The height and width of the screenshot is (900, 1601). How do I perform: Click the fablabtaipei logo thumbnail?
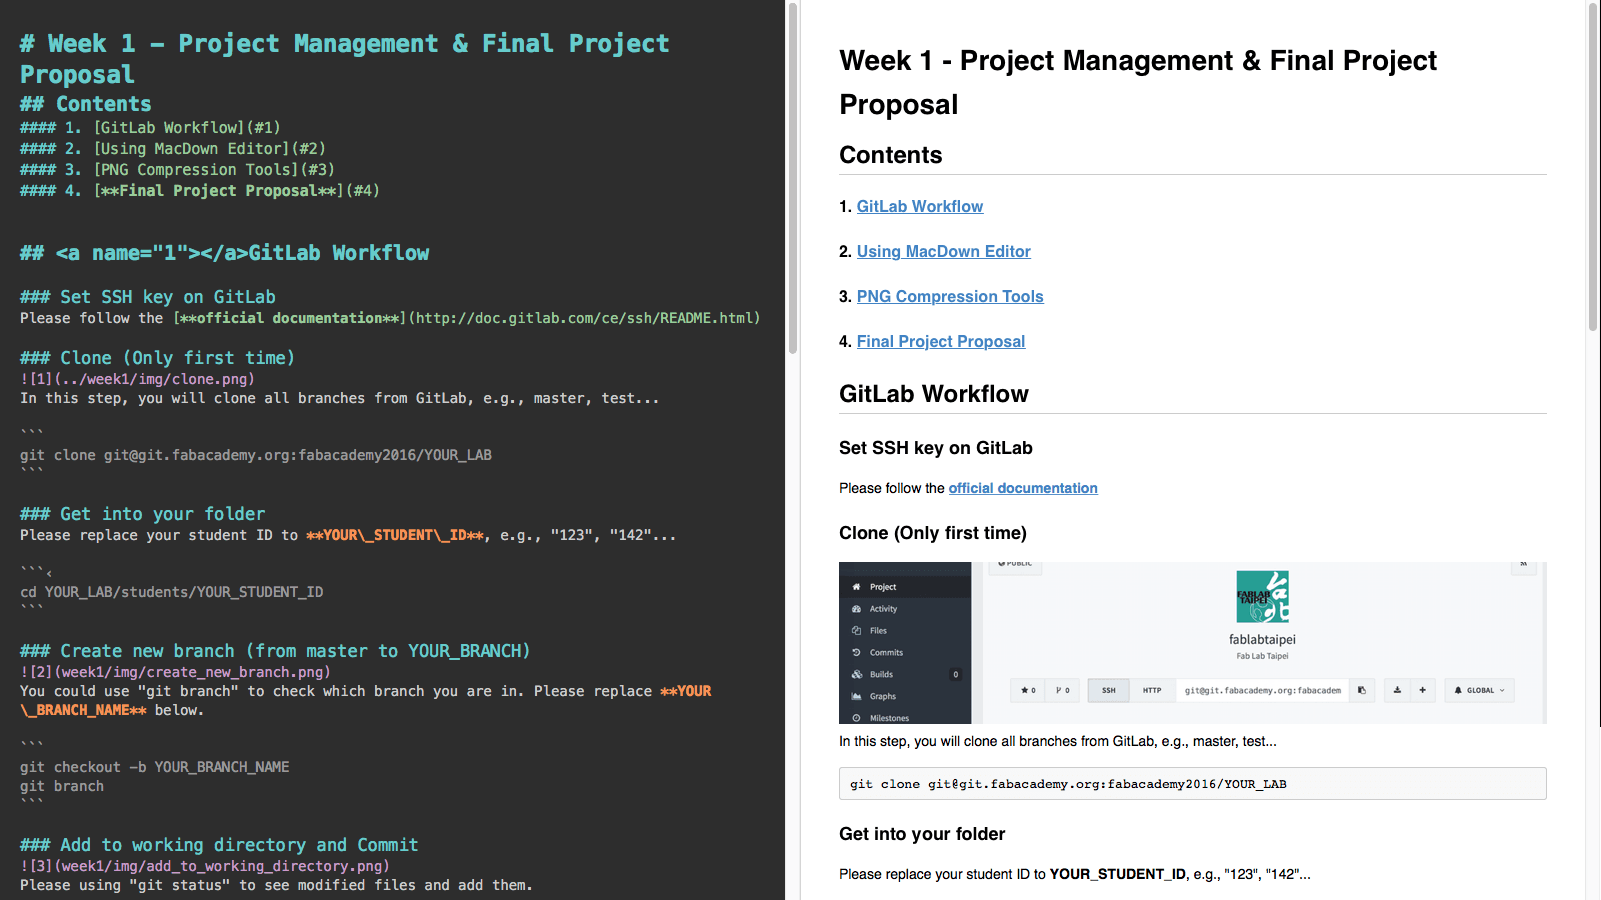click(x=1262, y=597)
